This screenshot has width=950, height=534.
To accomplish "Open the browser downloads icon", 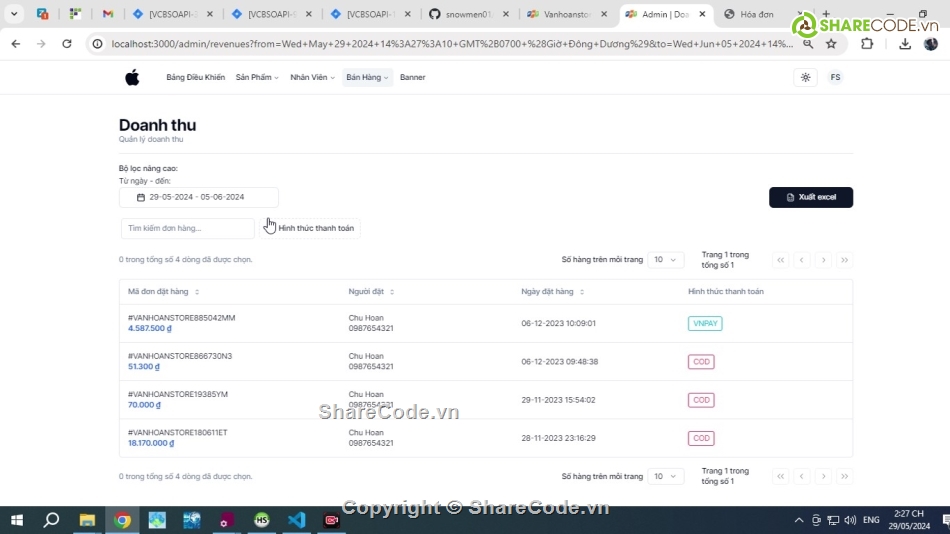I will click(x=905, y=44).
